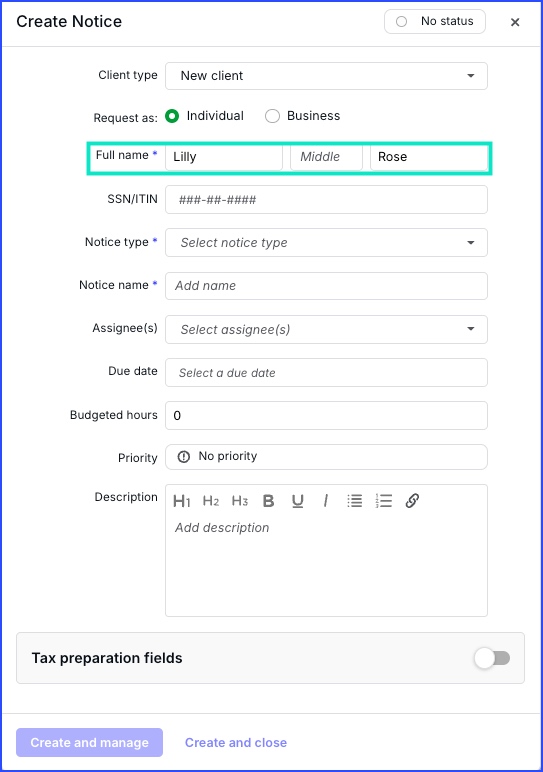Open the Client type dropdown
This screenshot has width=543, height=772.
(x=326, y=76)
